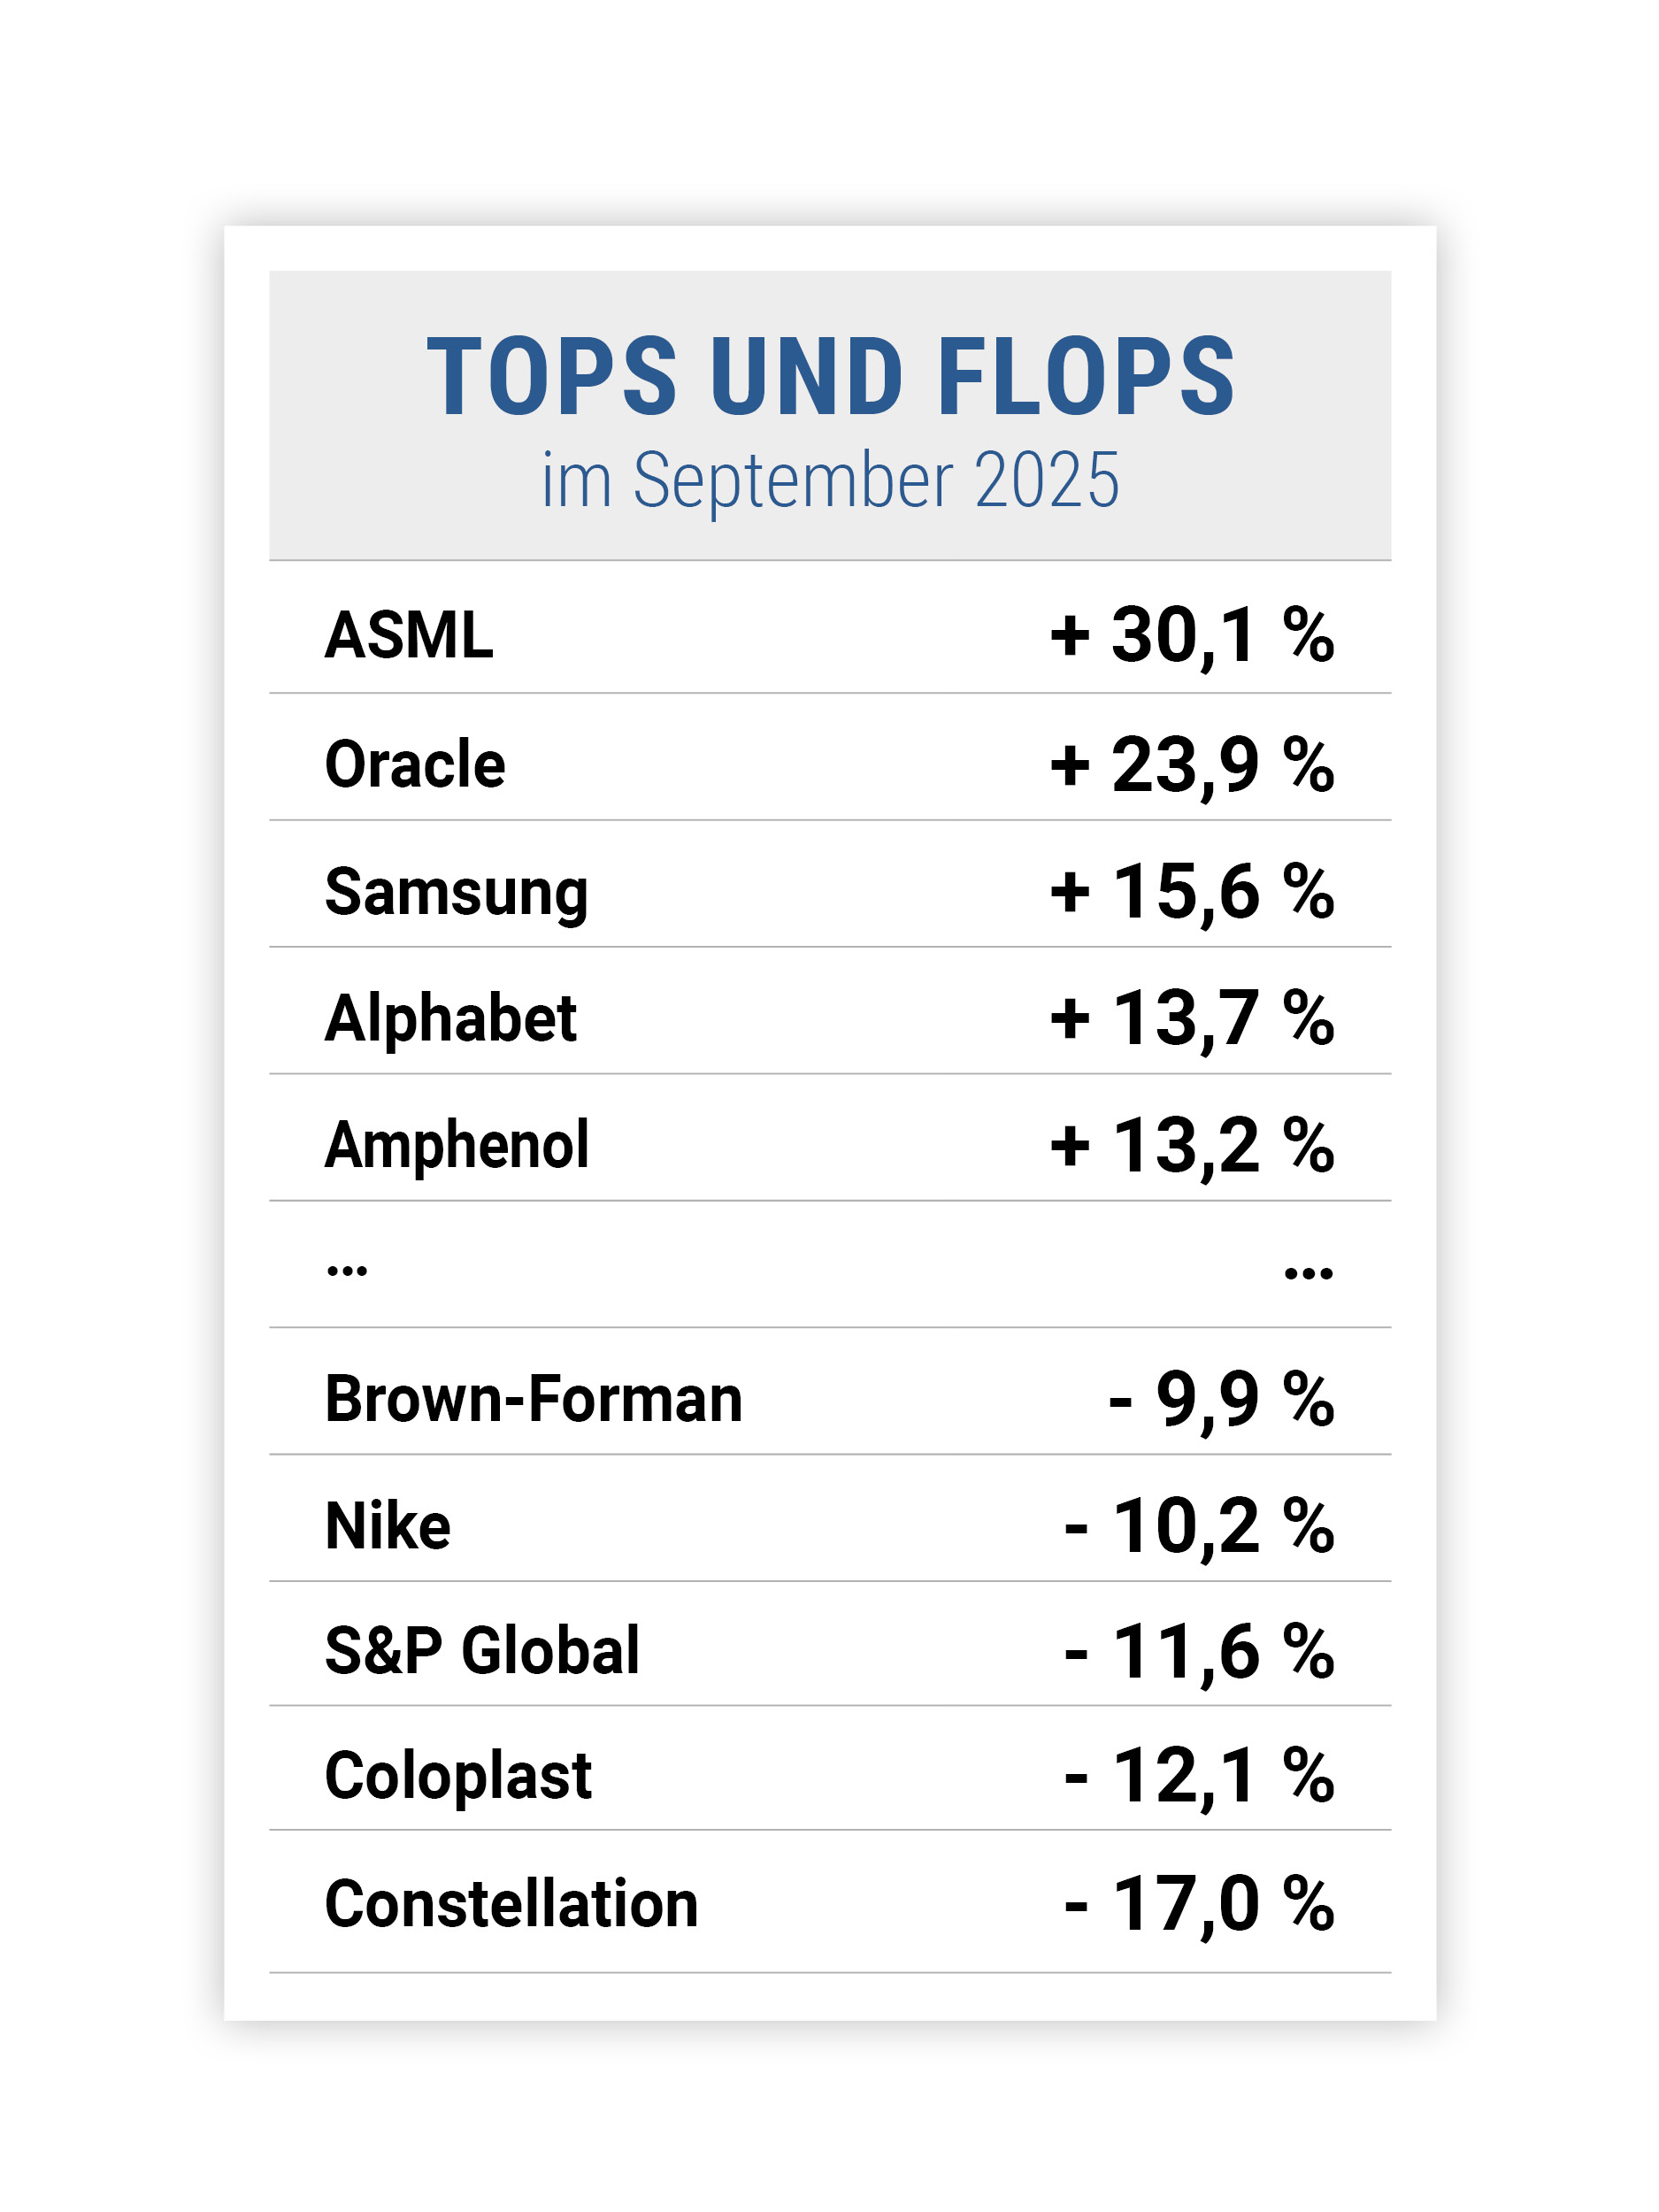Select the Alphabet company name
Screen dimensions: 1659x2212
451,1019
